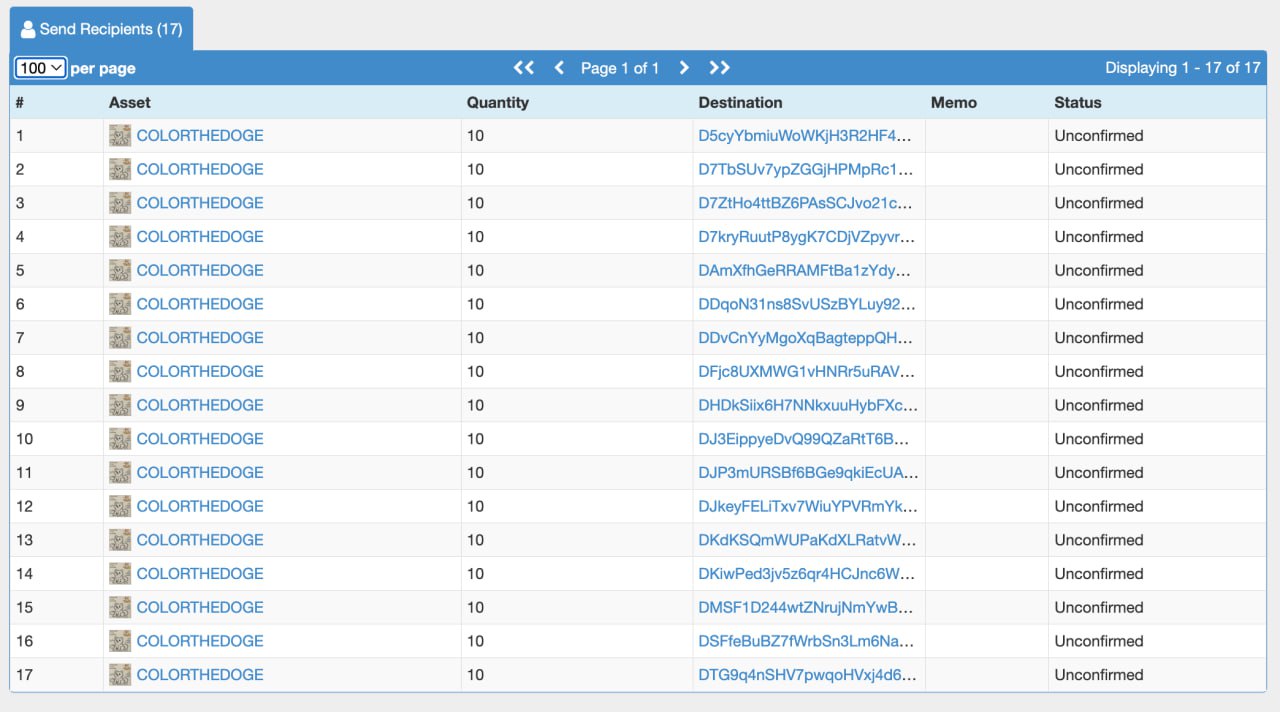
Task: Open destination address DDqoN31ns8SvUSzBYLuy92
Action: (x=806, y=304)
